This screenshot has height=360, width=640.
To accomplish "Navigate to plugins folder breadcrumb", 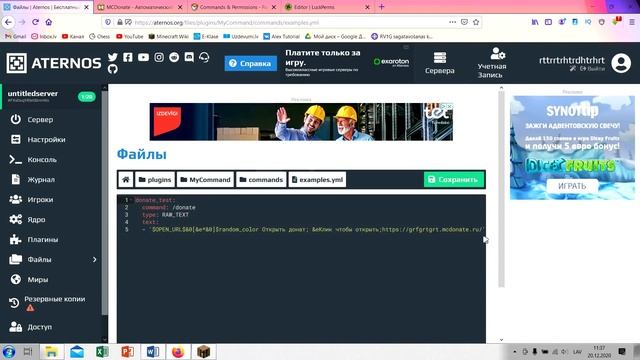I will click(155, 180).
